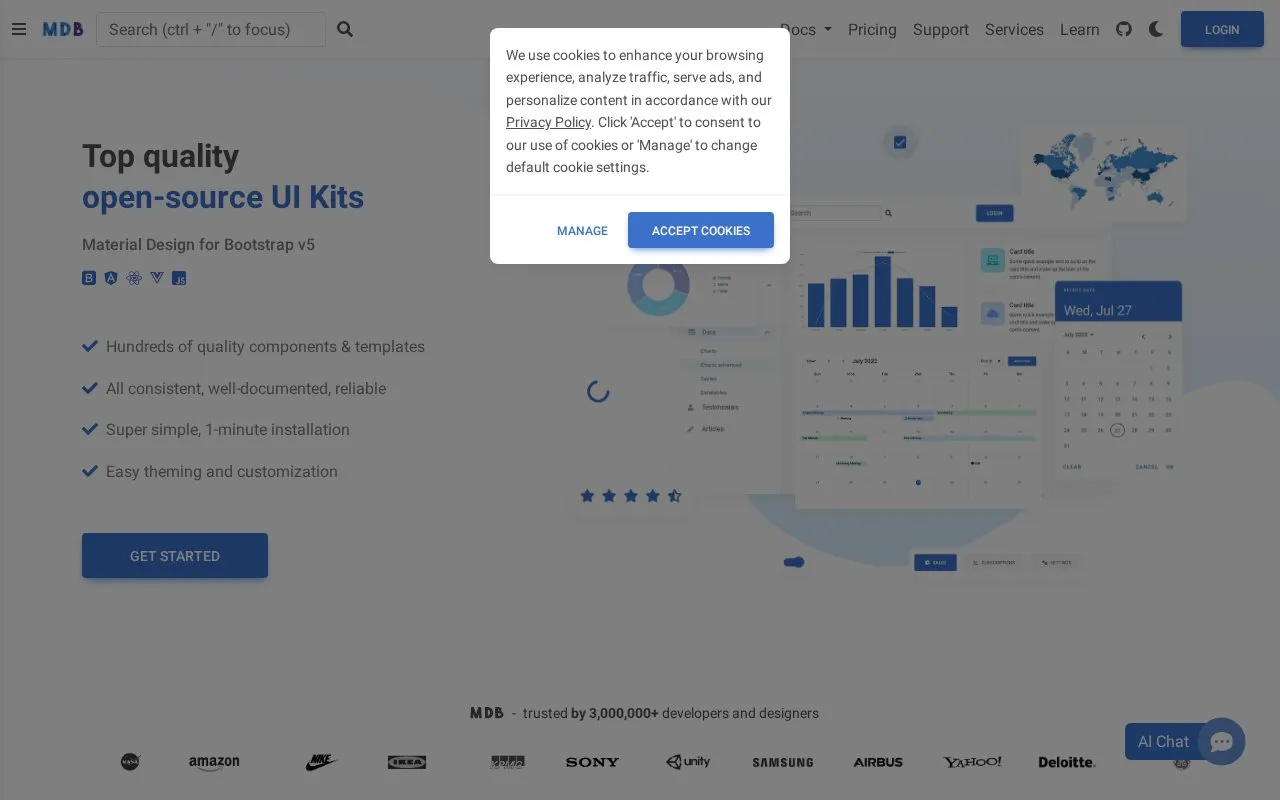Open the AI Chat button
1280x800 pixels.
[1163, 741]
